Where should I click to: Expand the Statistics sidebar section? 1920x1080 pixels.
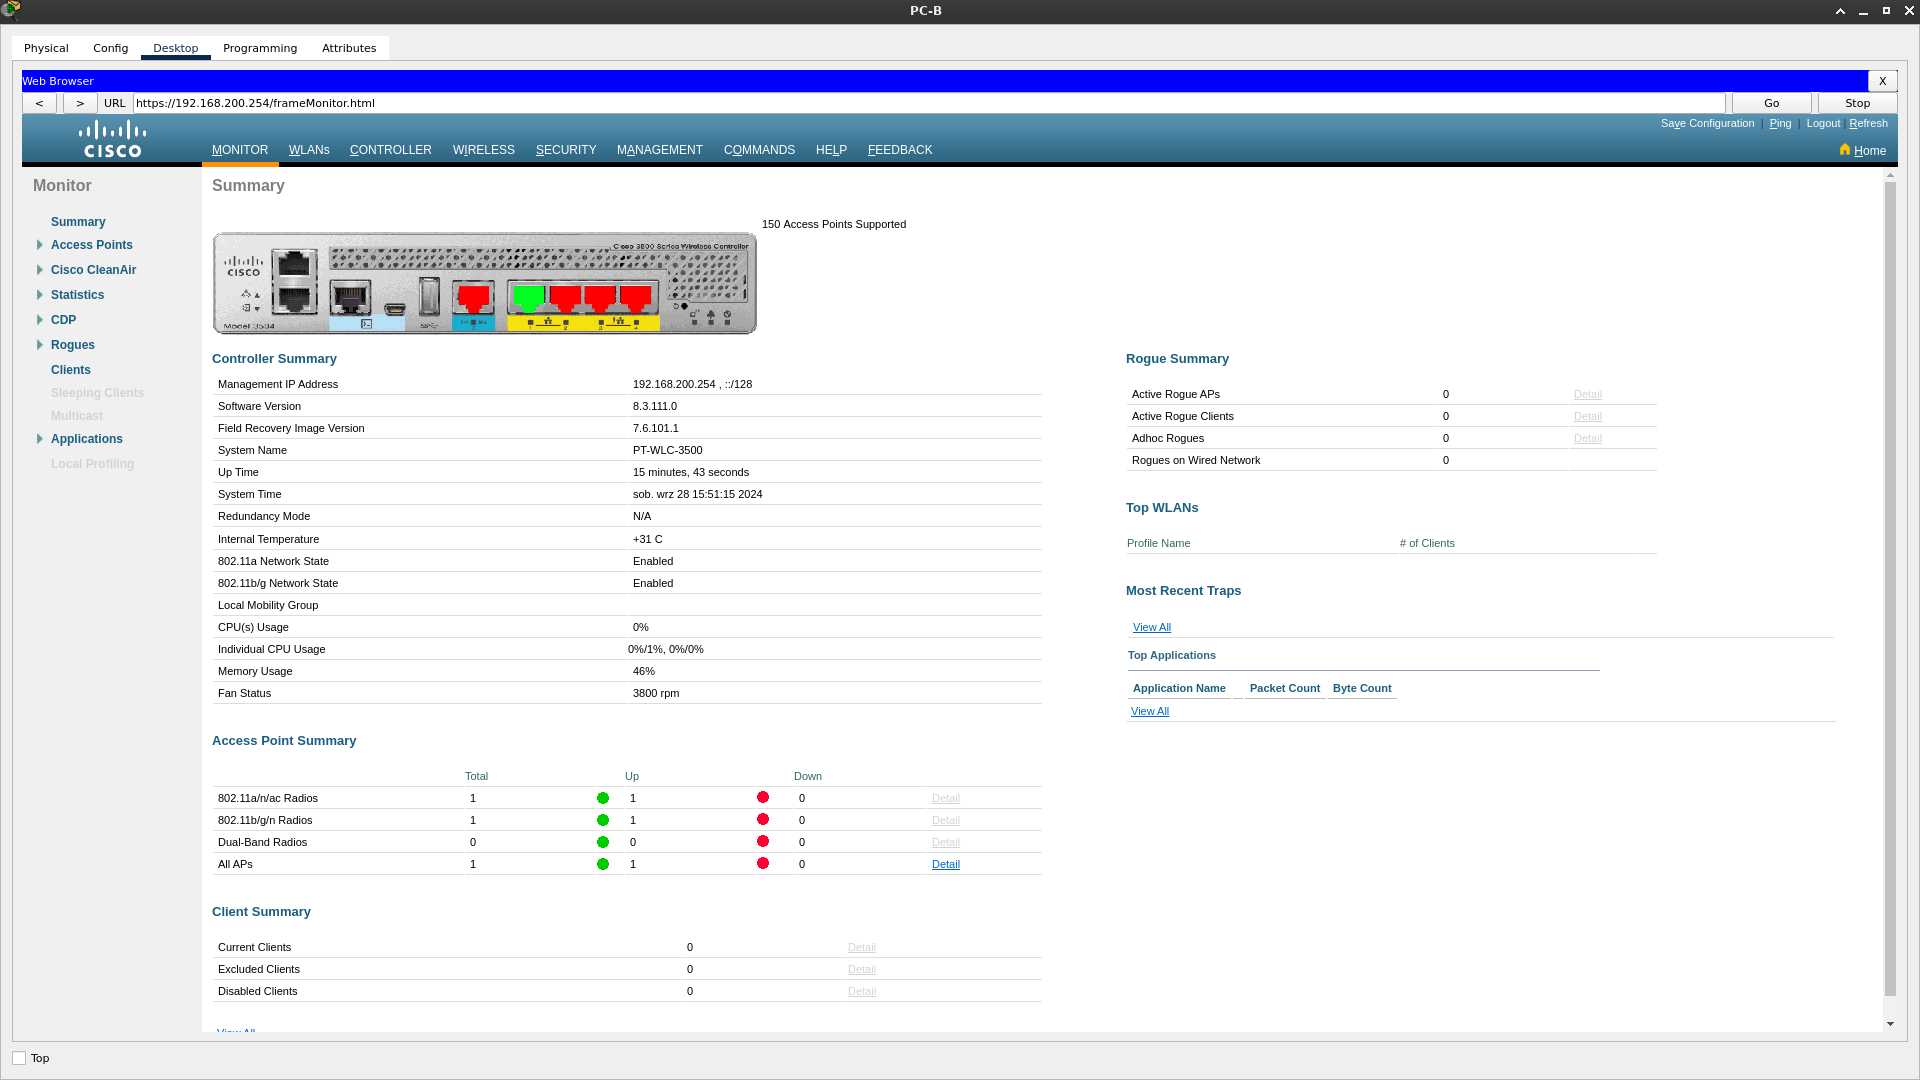tap(40, 295)
